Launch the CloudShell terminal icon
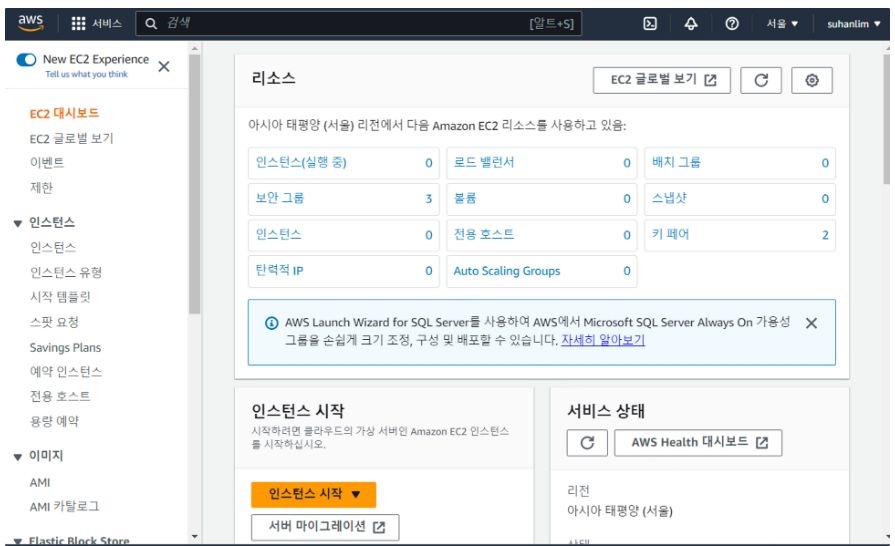The width and height of the screenshot is (895, 546). click(650, 23)
